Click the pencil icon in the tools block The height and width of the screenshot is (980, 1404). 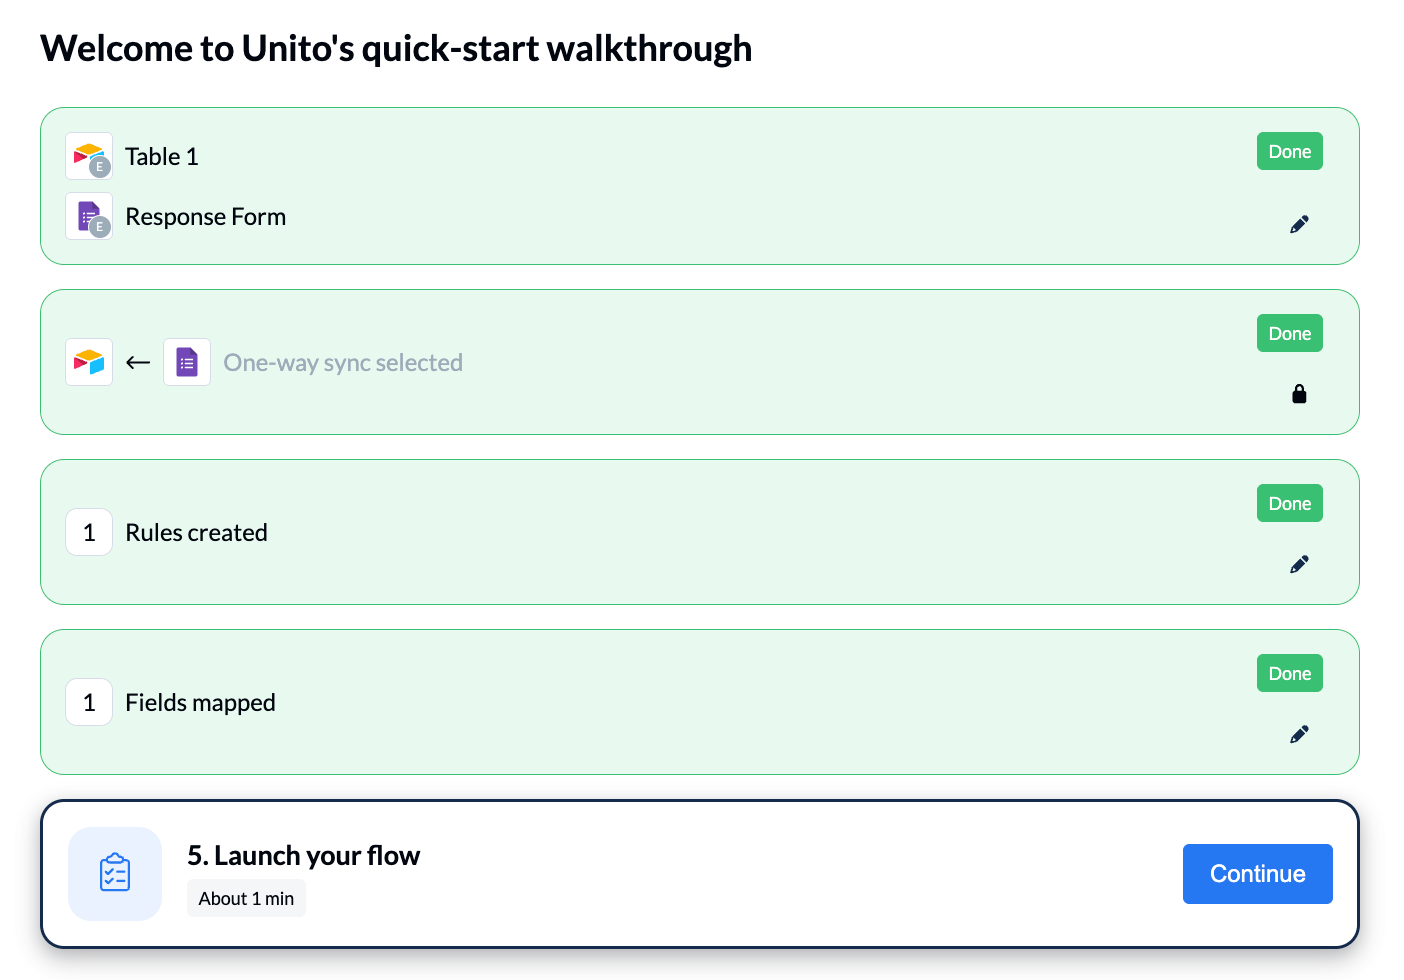pyautogui.click(x=1299, y=223)
